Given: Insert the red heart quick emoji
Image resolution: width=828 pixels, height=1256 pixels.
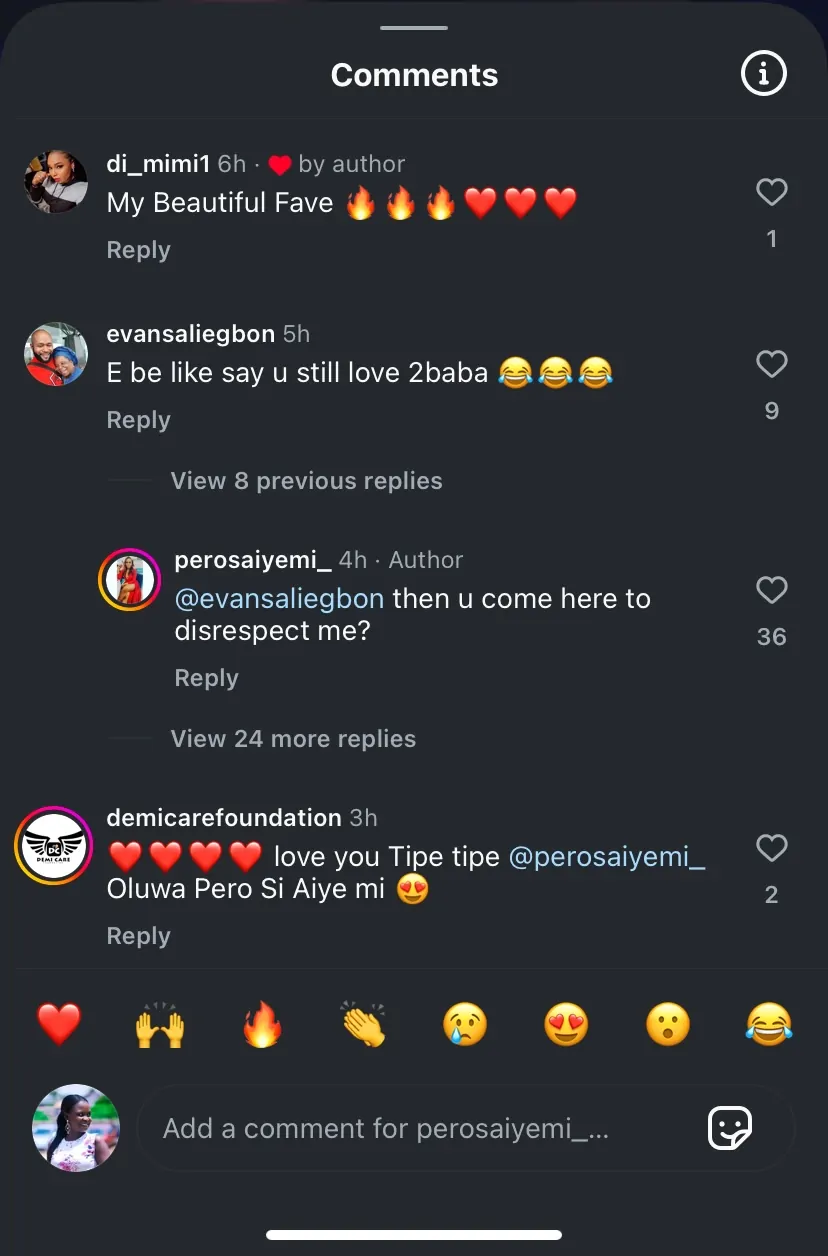Looking at the screenshot, I should point(59,1025).
